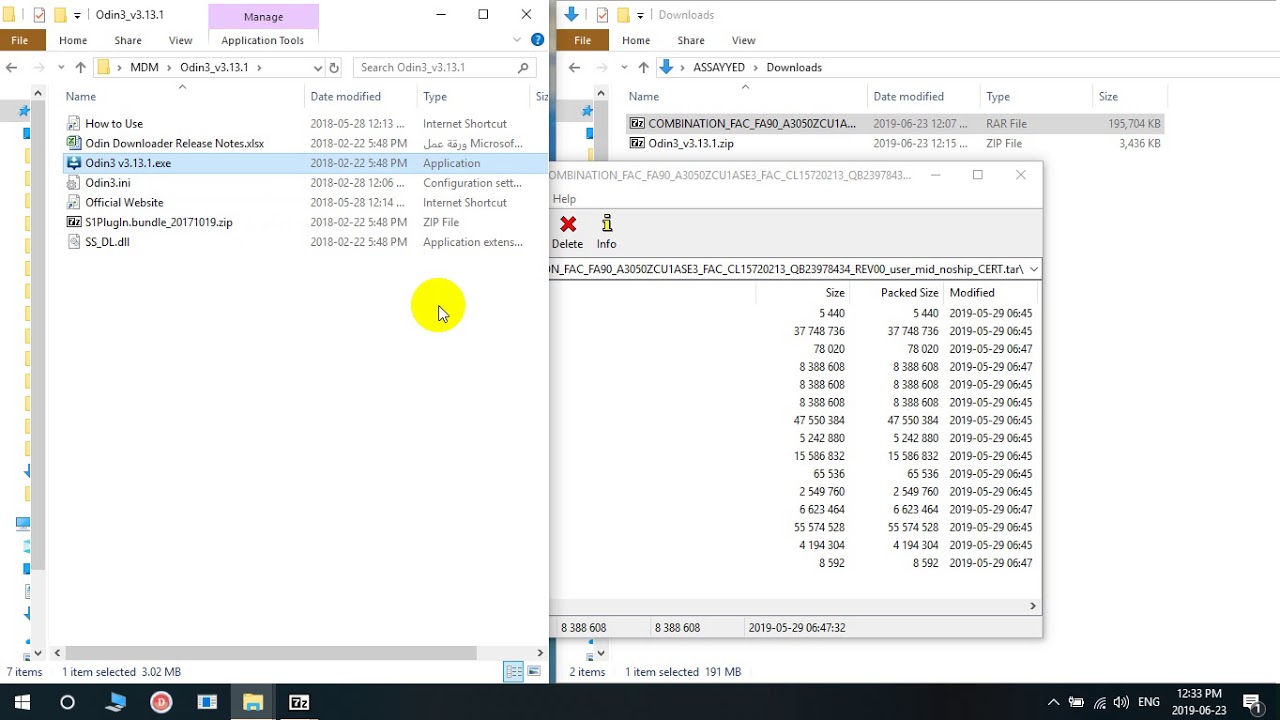Screen dimensions: 1280x720
Task: Open Explorer help in Odin3 window
Action: [x=537, y=40]
